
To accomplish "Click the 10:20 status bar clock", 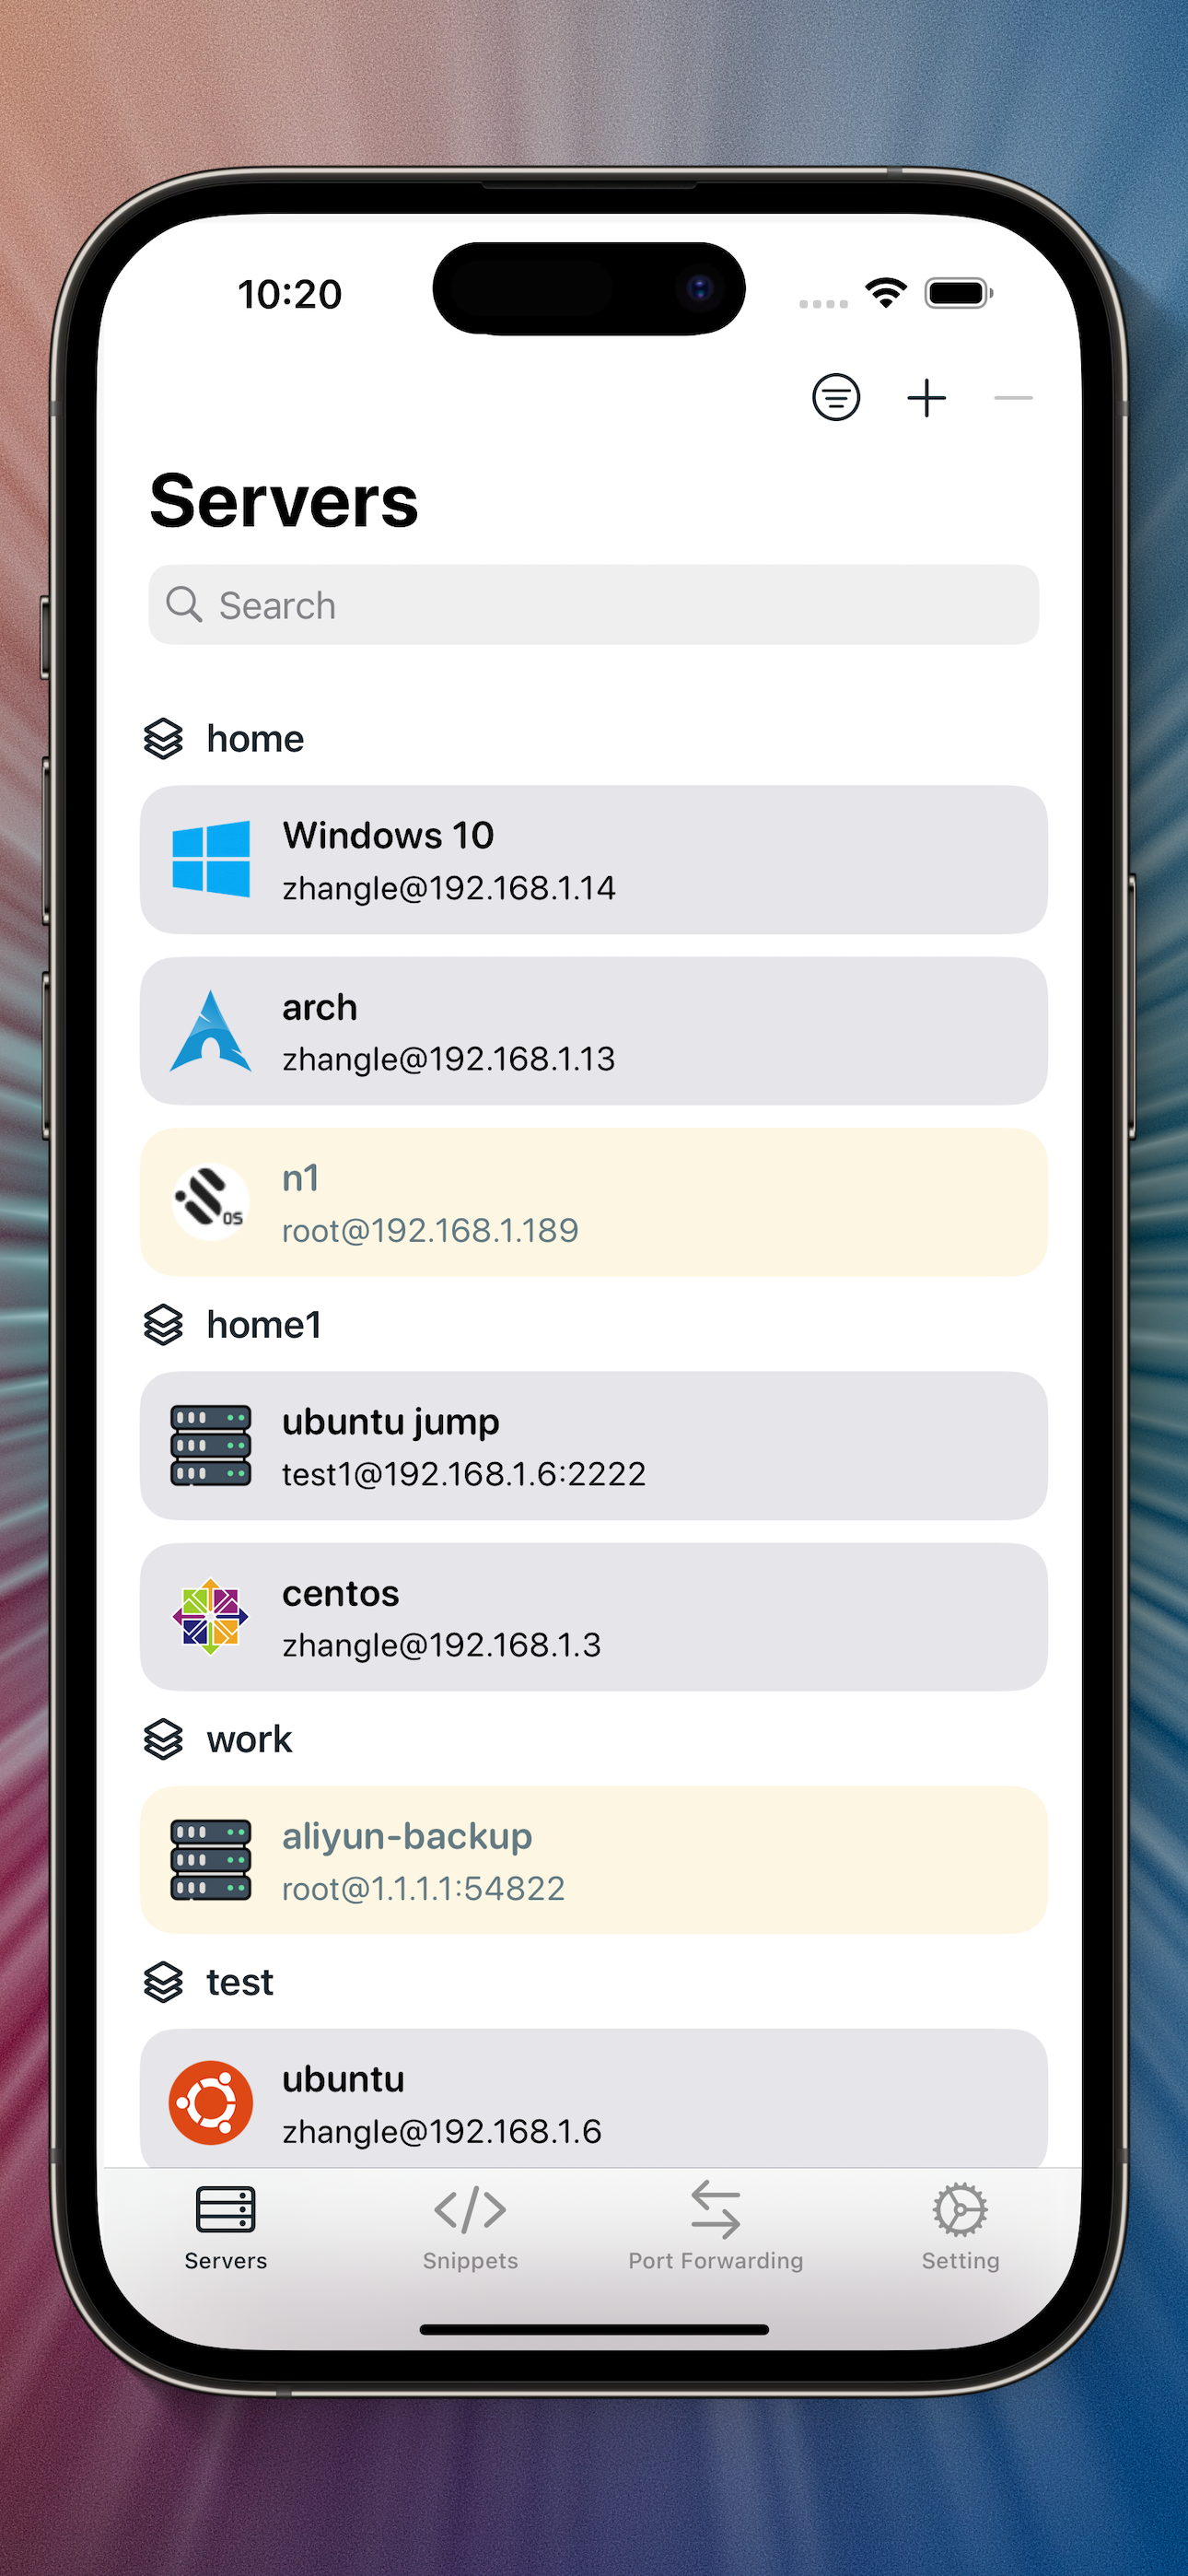I will [x=290, y=294].
